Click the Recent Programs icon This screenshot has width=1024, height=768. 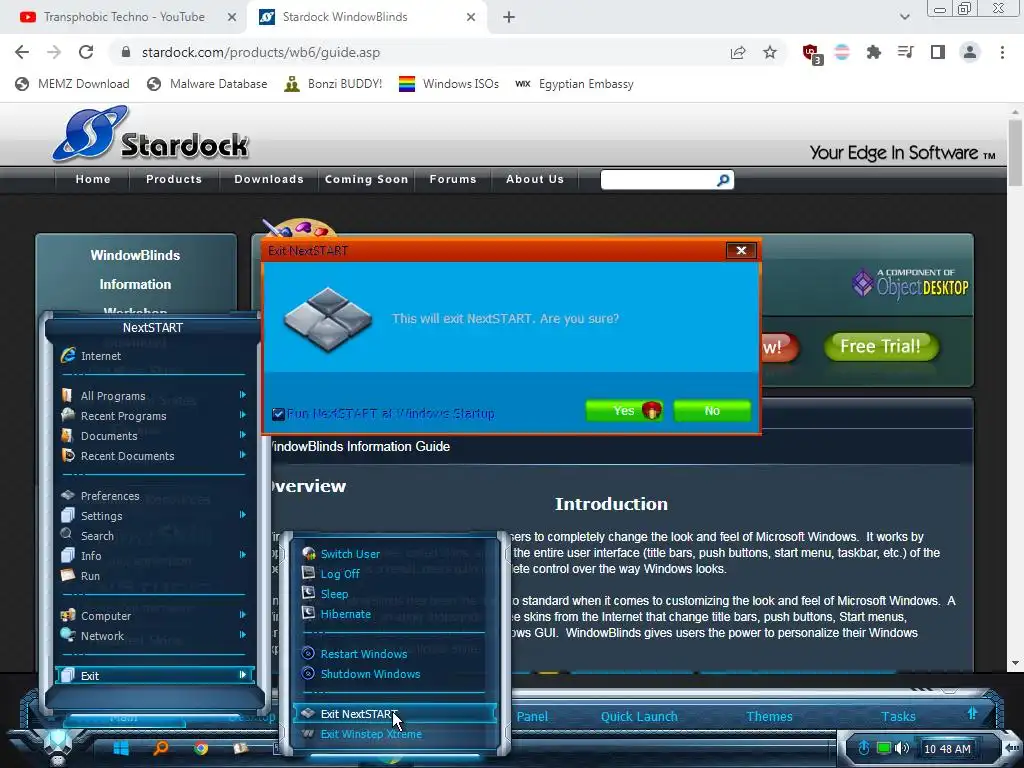pos(67,415)
